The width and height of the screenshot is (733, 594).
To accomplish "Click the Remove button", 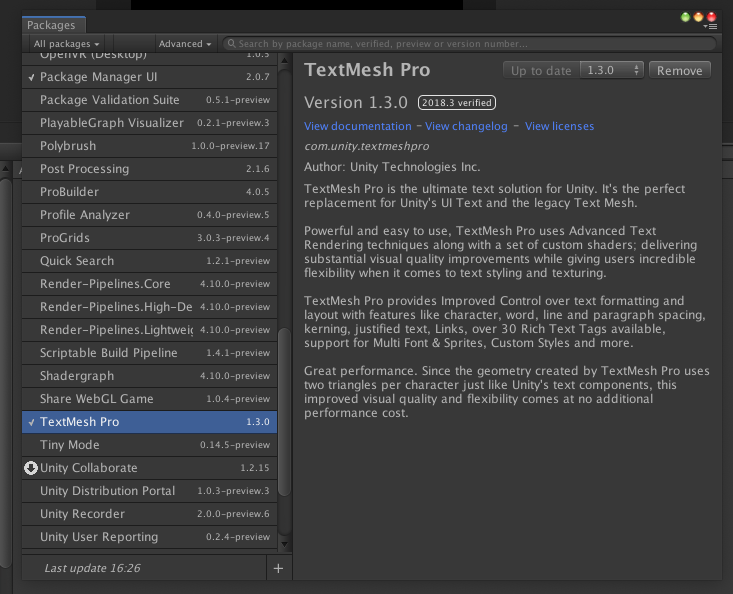I will (x=680, y=70).
